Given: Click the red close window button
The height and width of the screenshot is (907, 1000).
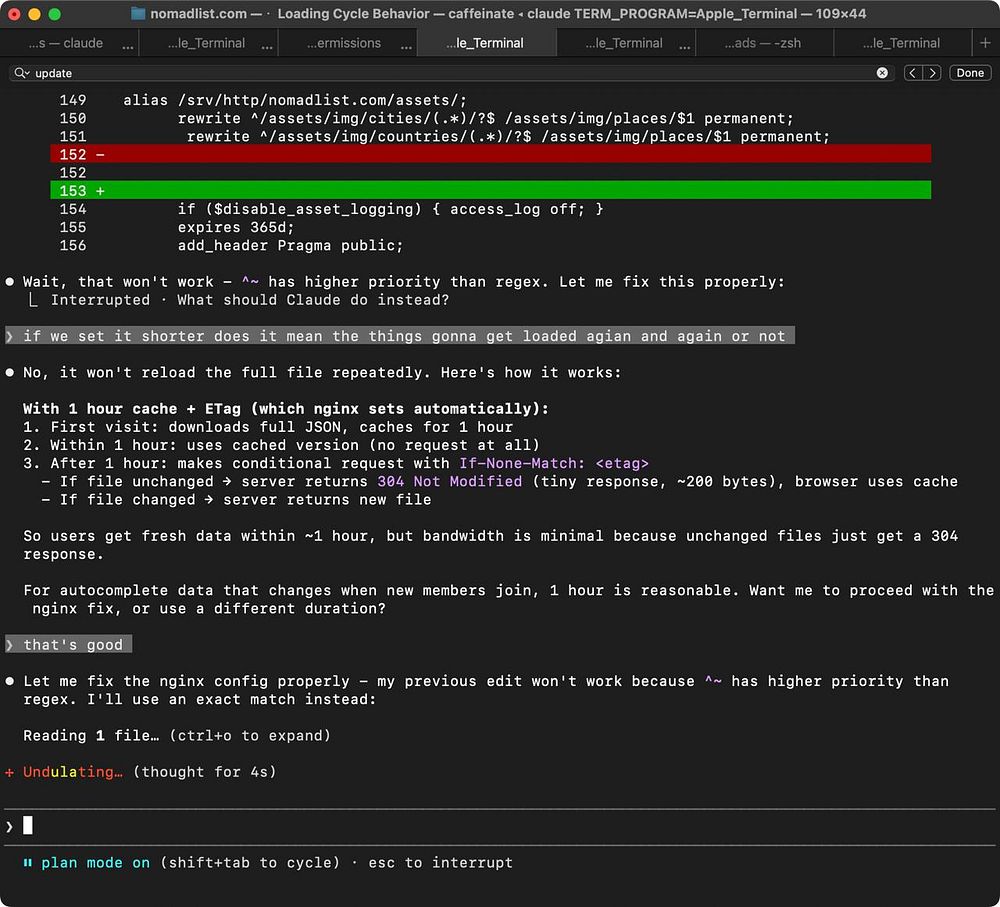Looking at the screenshot, I should click(x=14, y=13).
